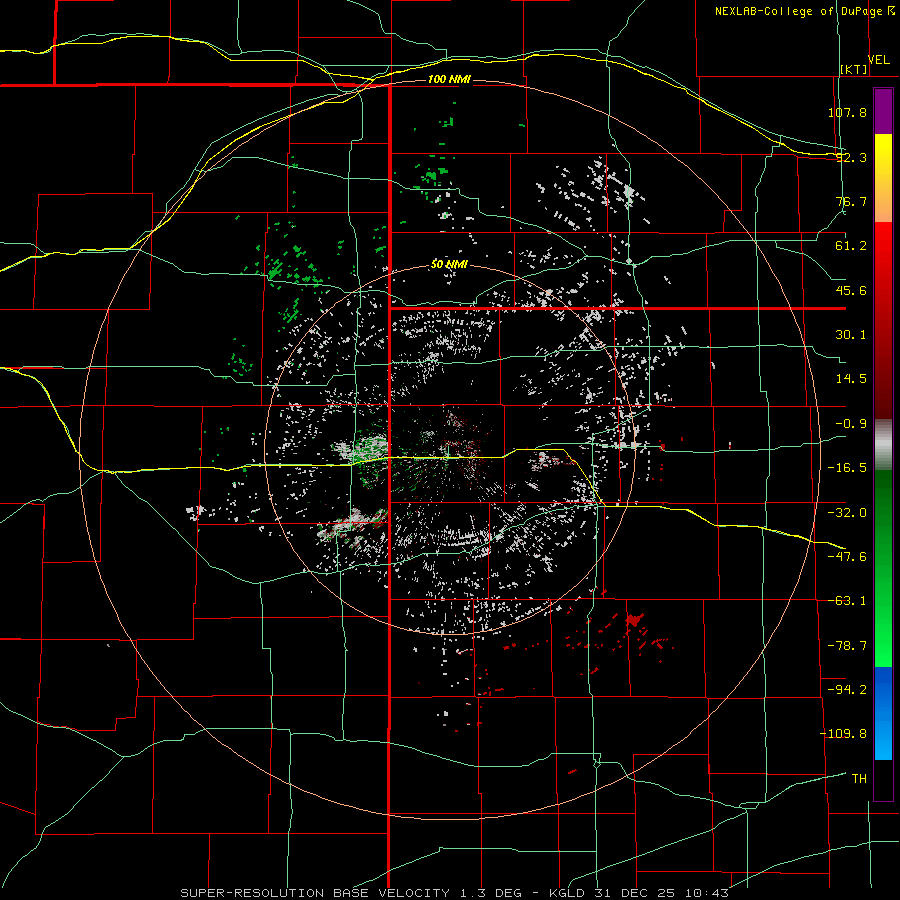Pick the yellow-orange segment of the color bar
900x900 pixels.
point(883,178)
